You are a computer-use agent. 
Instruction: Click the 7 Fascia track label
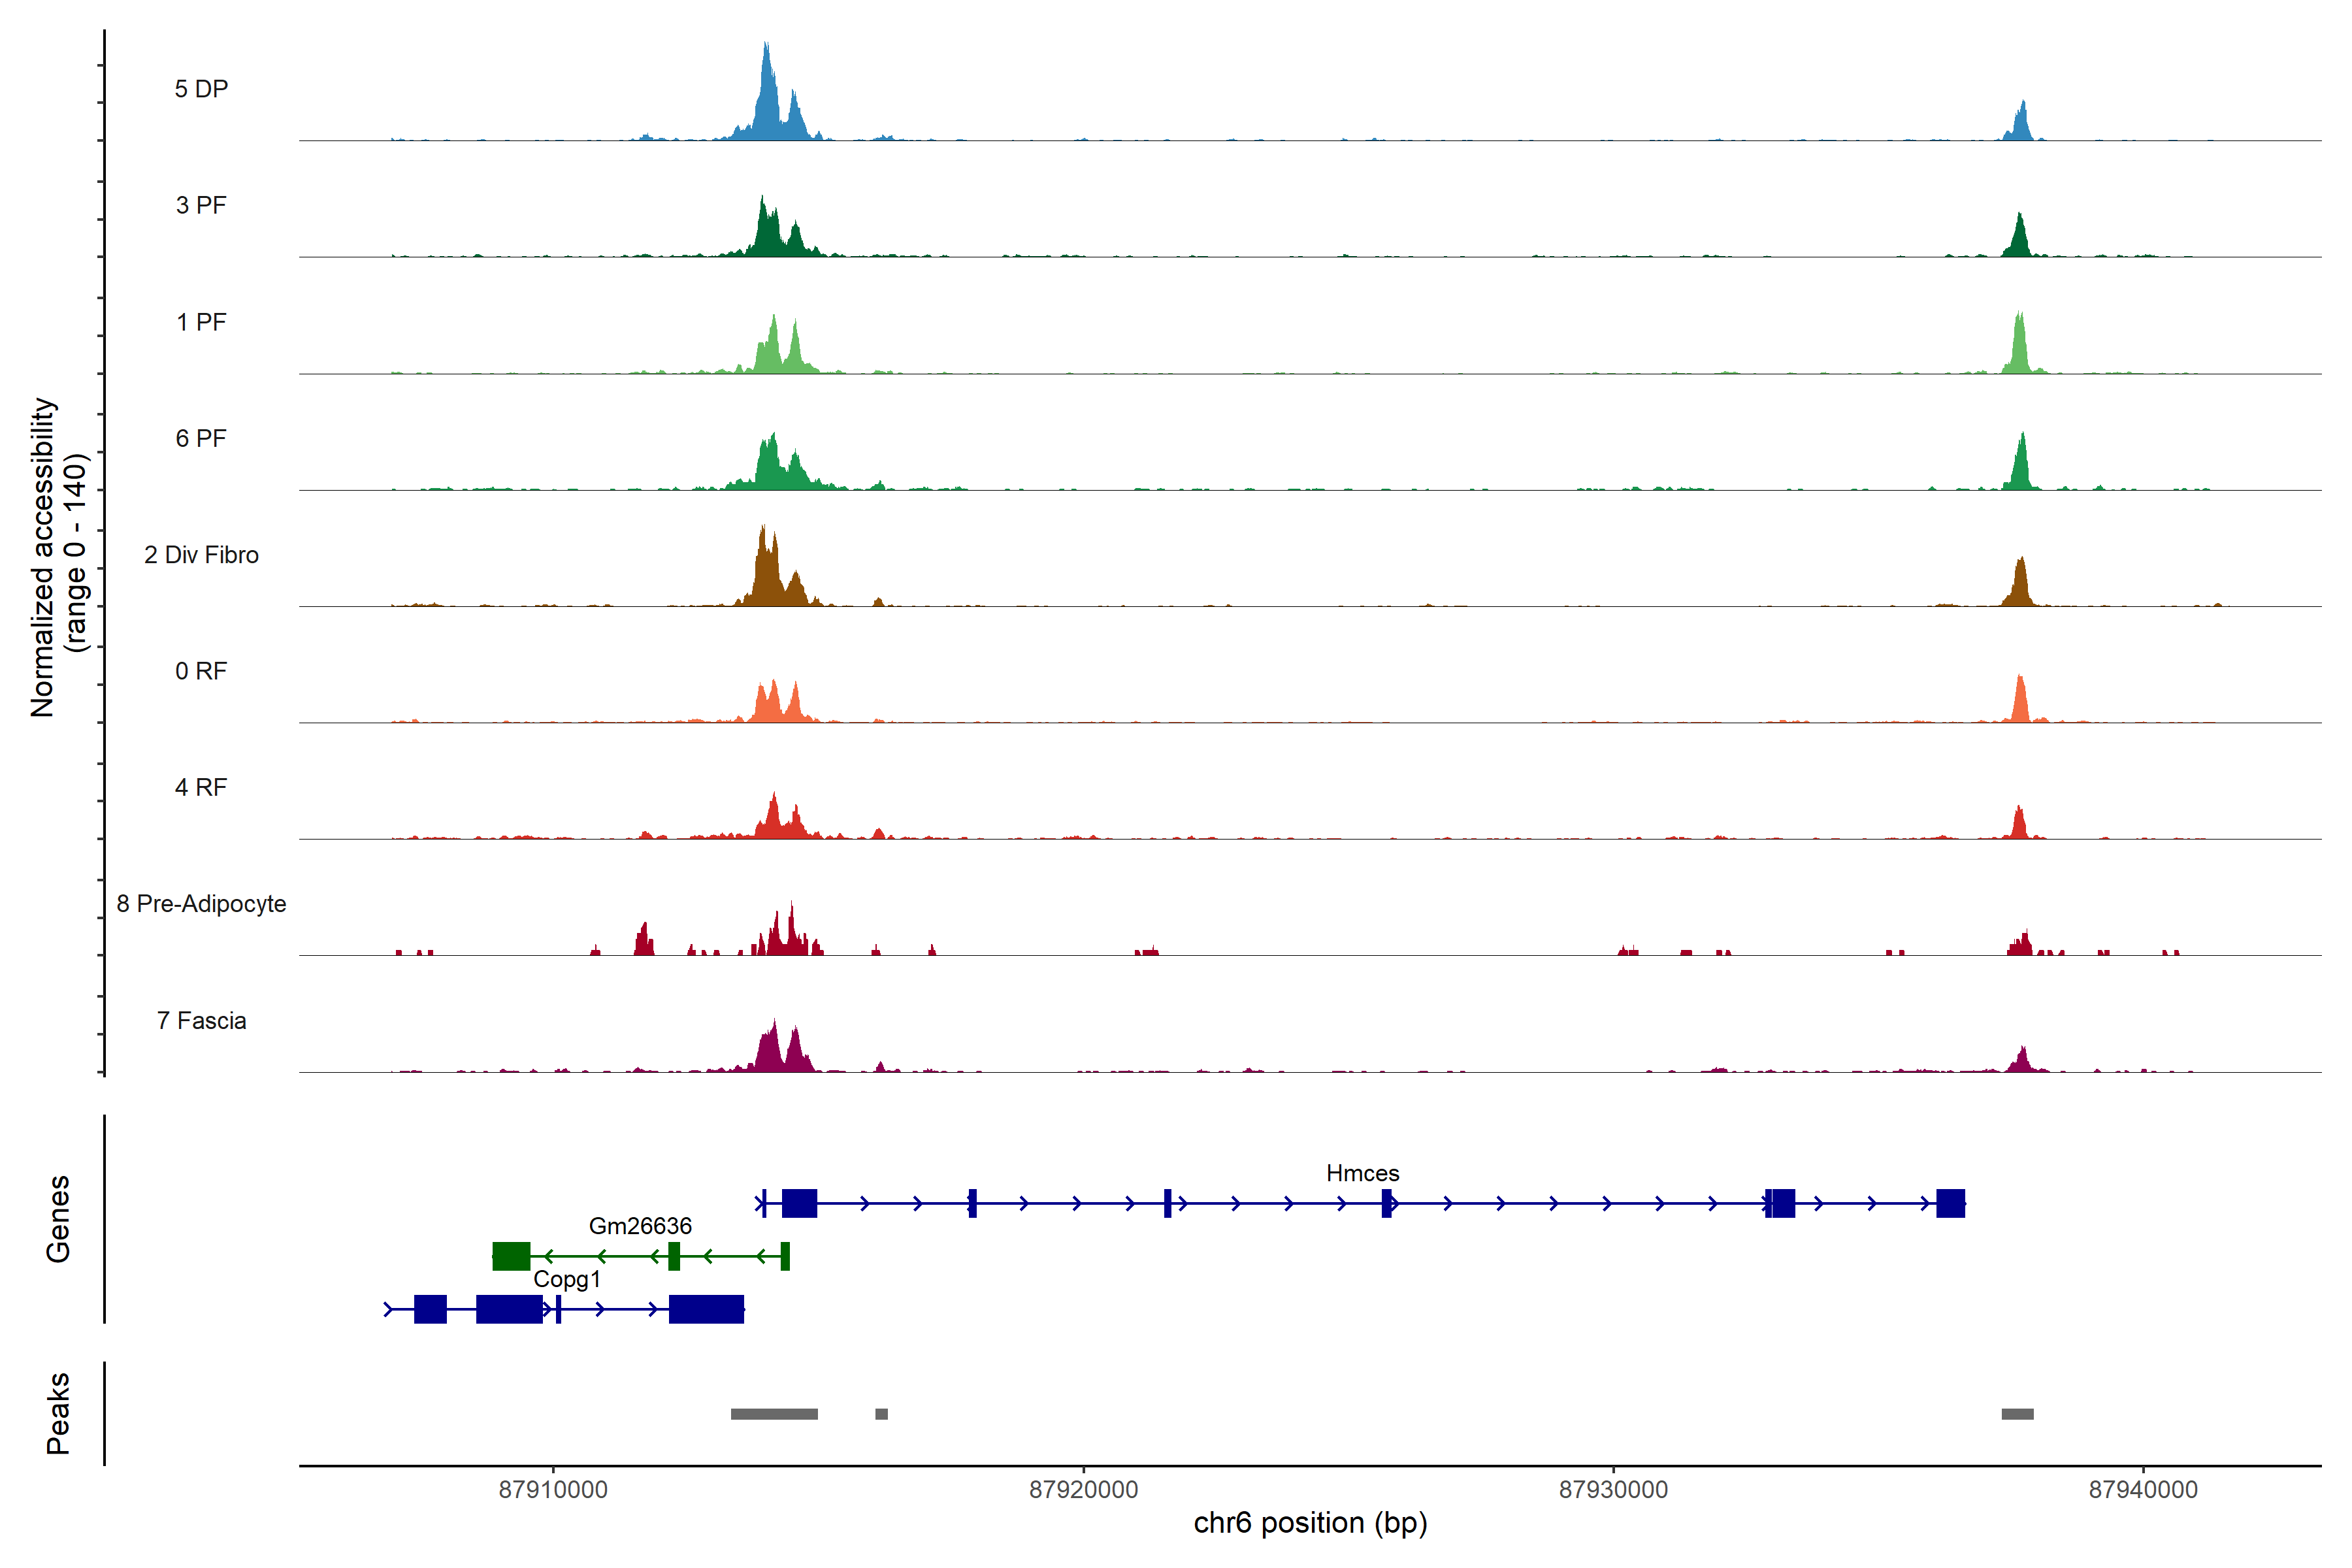201,1021
